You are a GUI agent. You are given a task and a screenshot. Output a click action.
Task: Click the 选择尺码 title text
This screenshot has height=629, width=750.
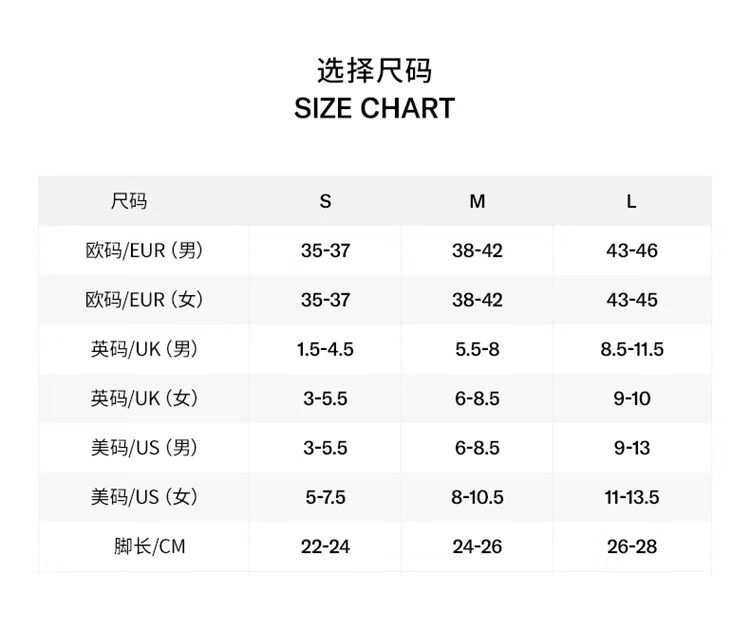374,71
